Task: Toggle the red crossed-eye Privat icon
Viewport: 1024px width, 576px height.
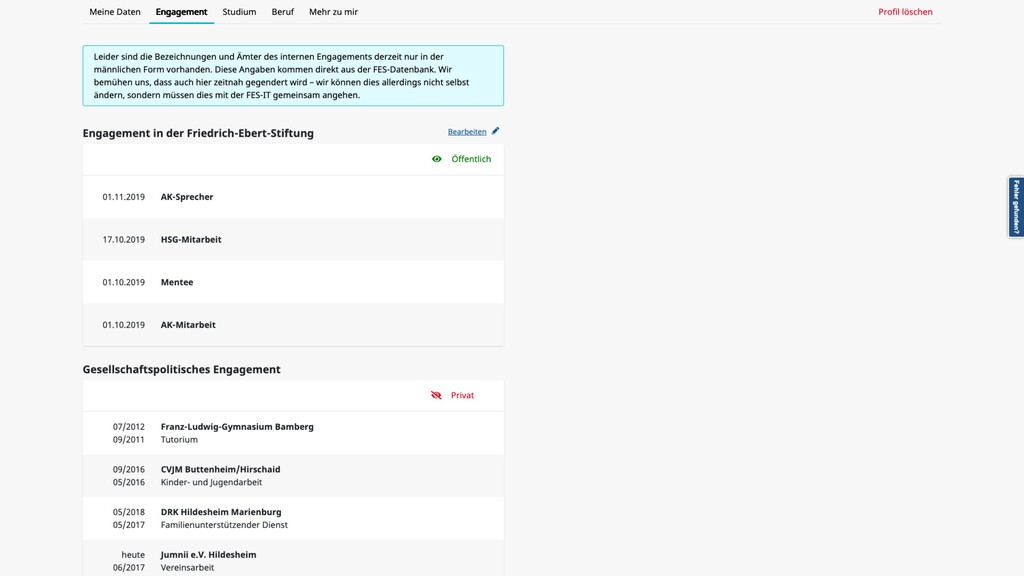Action: [x=436, y=395]
